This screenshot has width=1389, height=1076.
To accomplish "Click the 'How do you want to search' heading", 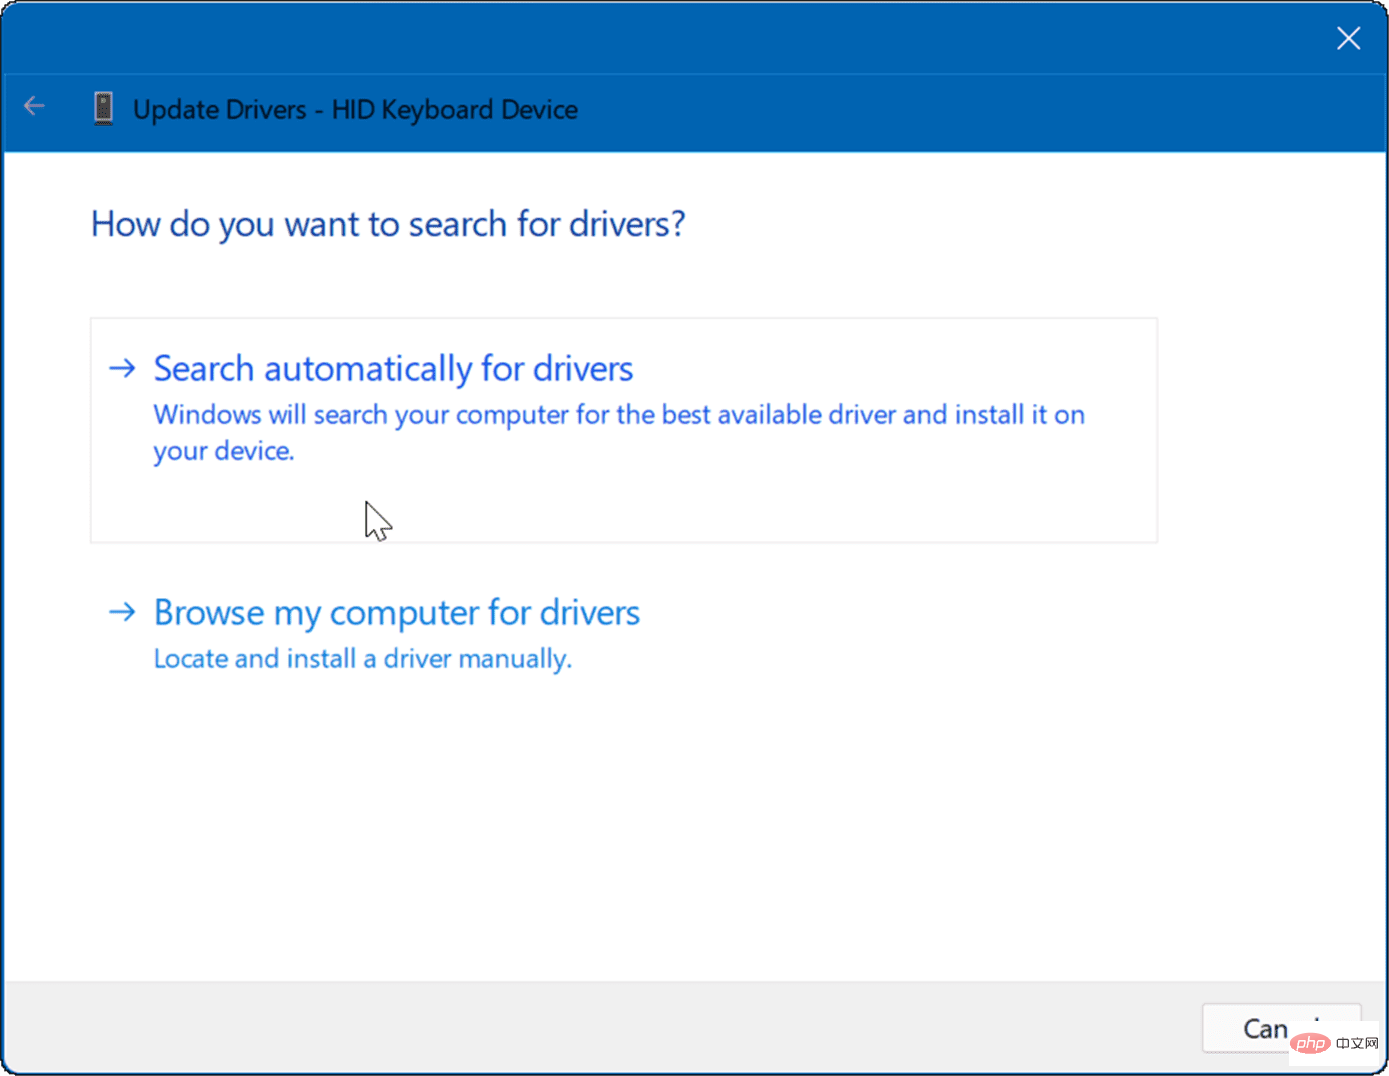I will click(x=388, y=224).
